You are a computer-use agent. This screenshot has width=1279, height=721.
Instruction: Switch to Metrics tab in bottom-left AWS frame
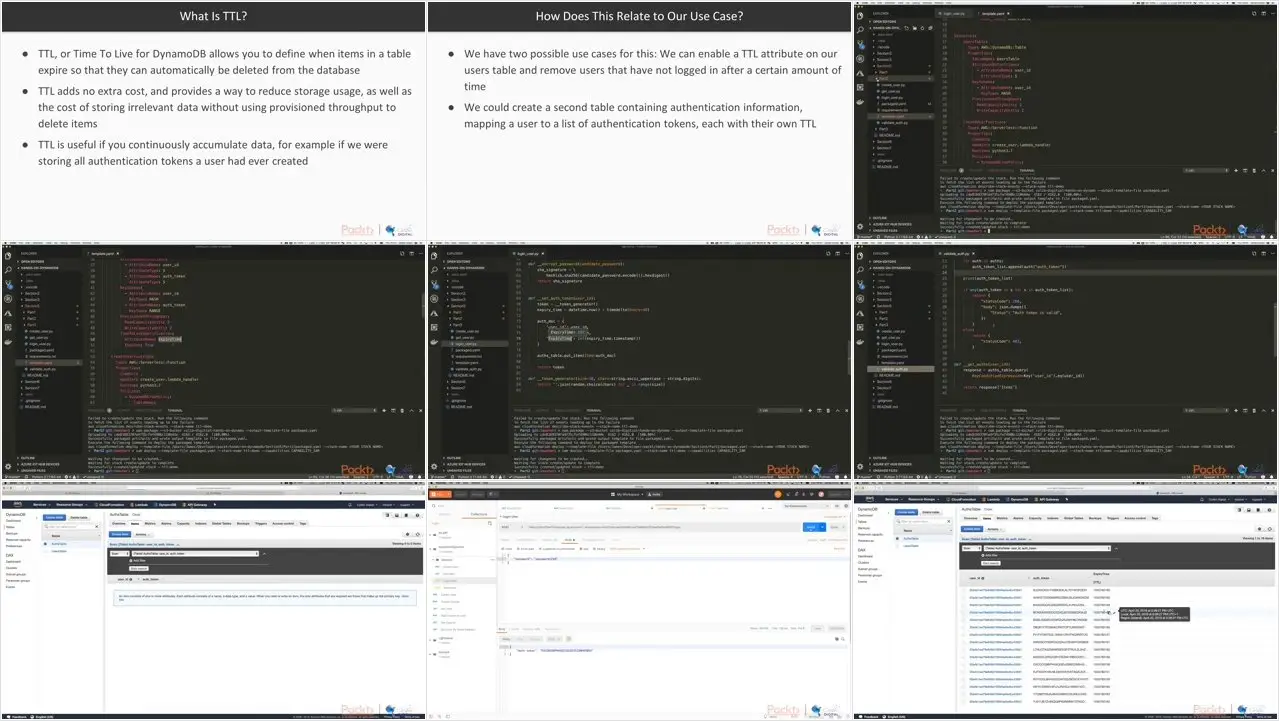[x=149, y=524]
